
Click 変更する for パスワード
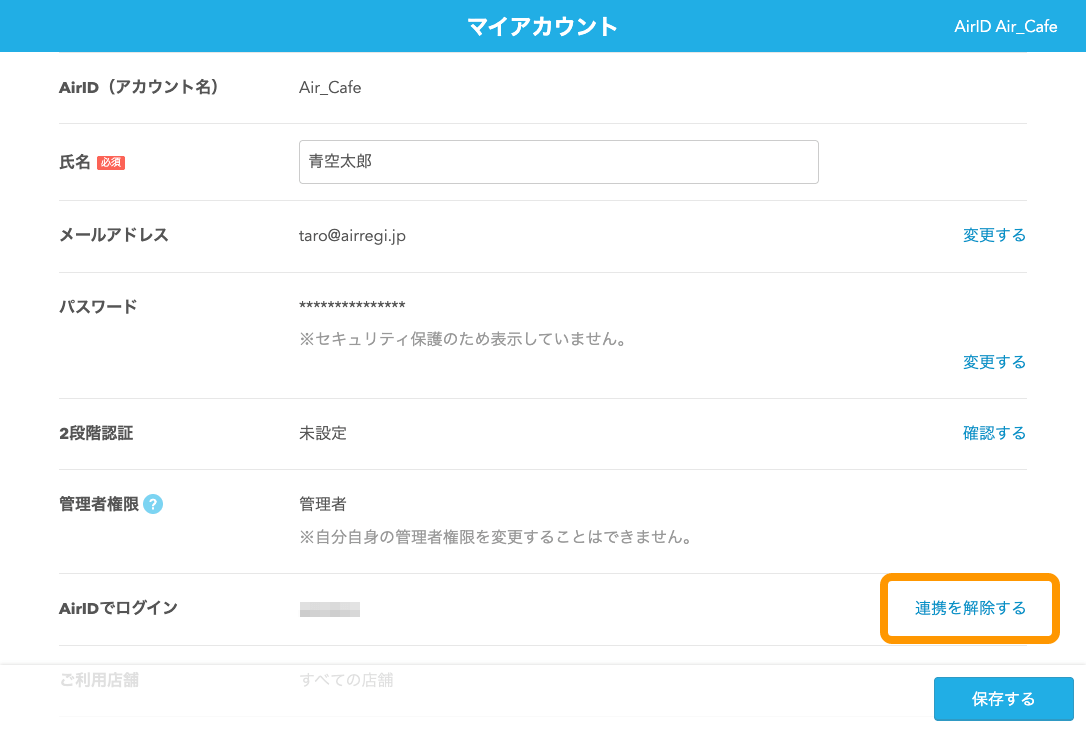tap(994, 362)
